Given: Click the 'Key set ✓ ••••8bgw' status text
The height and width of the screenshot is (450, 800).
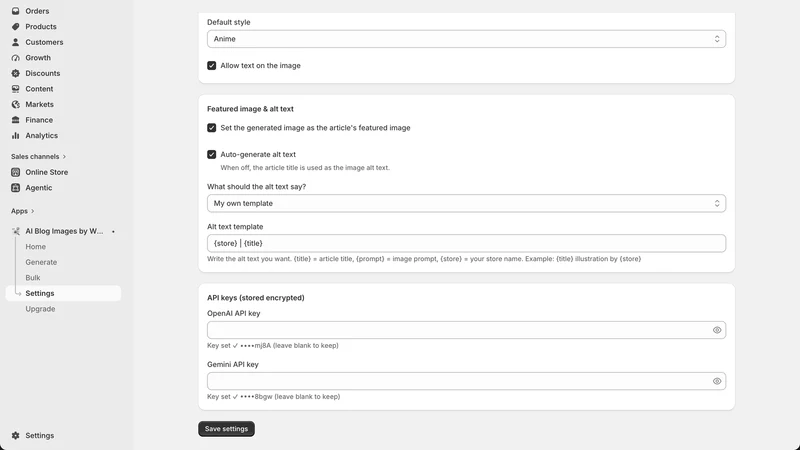Looking at the screenshot, I should pyautogui.click(x=273, y=396).
